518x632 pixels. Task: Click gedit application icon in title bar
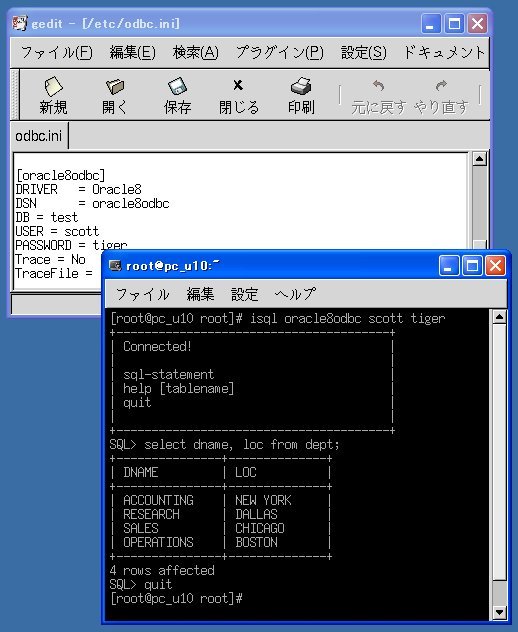pos(20,23)
